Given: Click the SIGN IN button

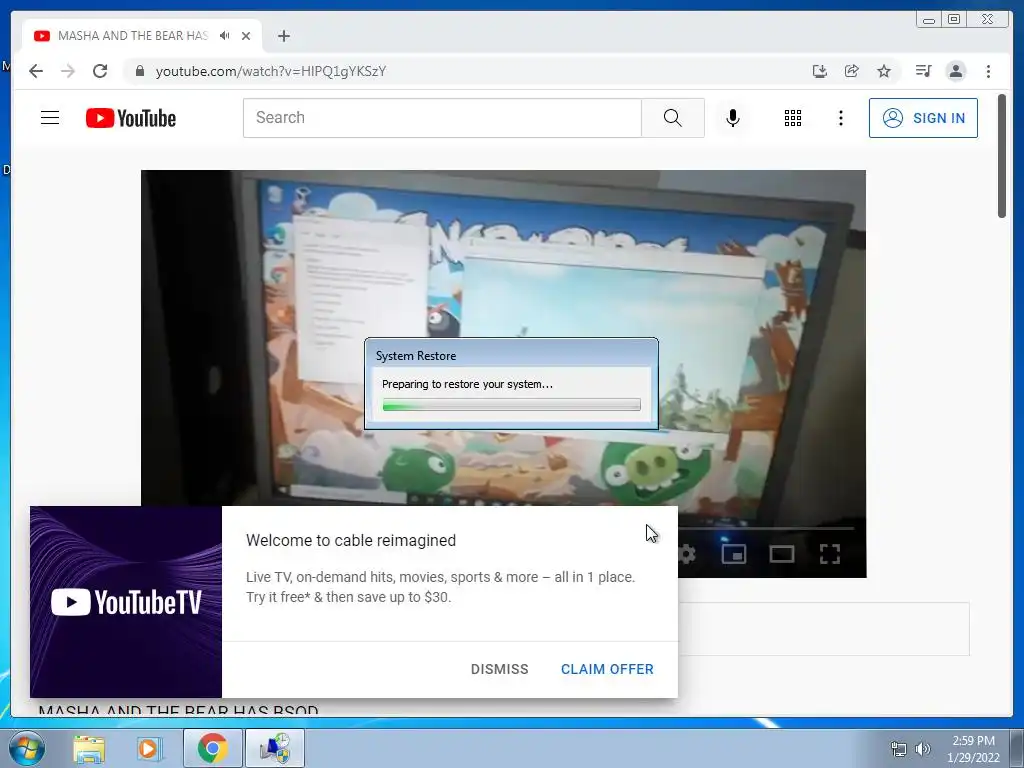Looking at the screenshot, I should [x=923, y=118].
